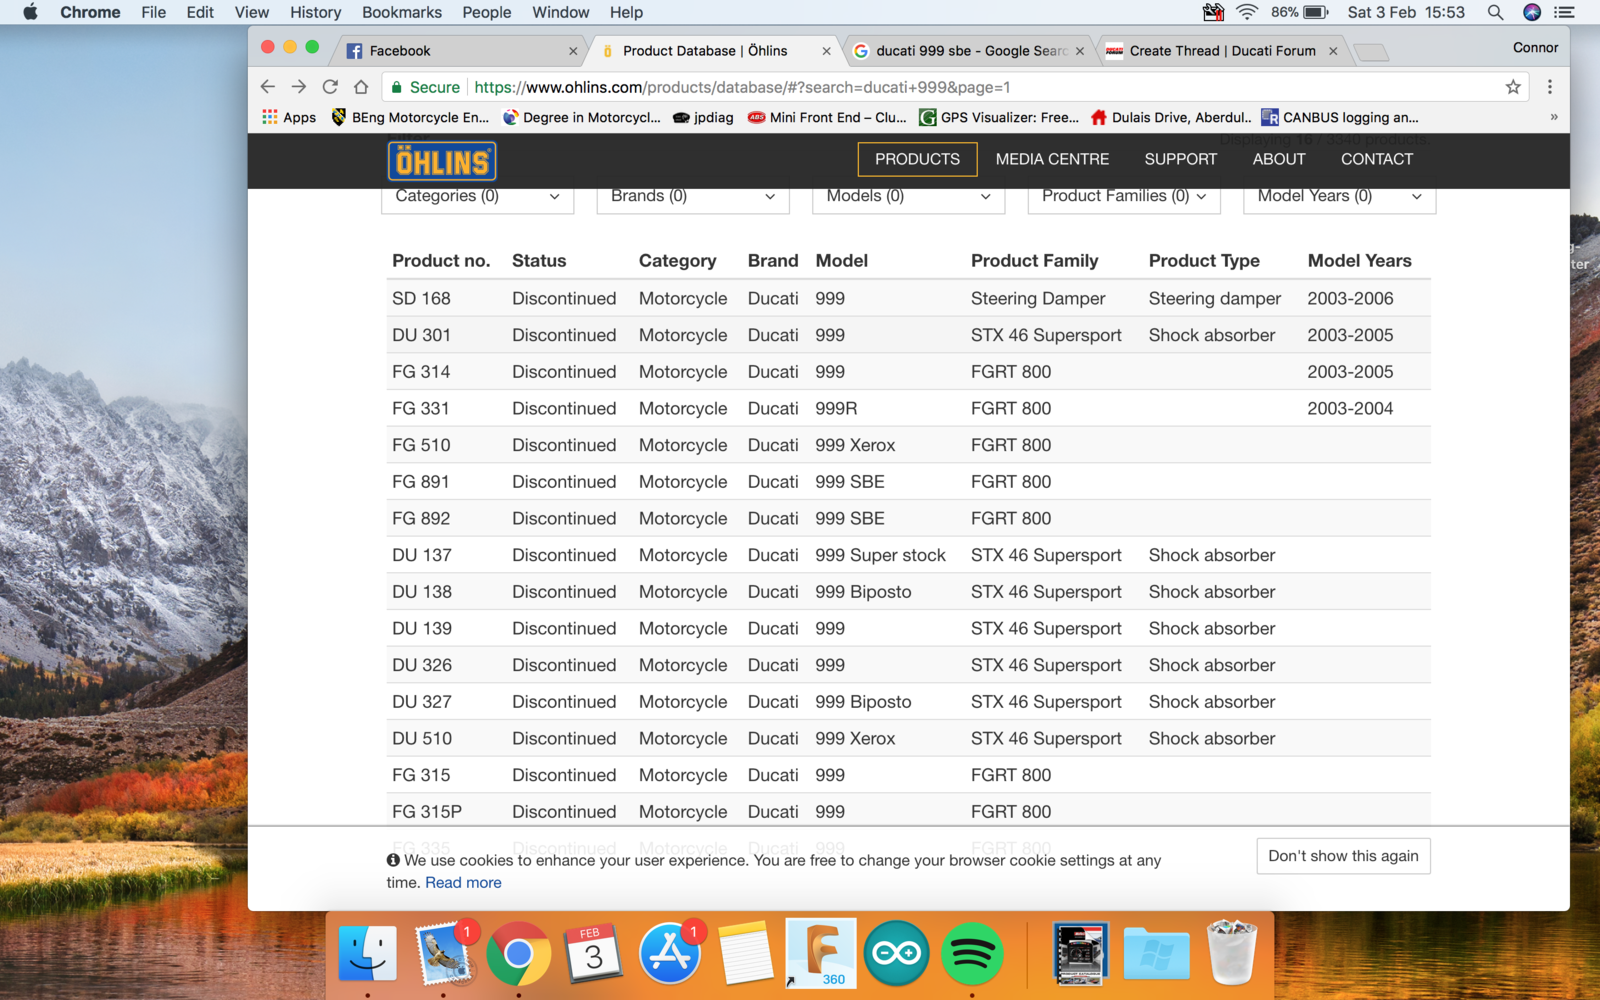1600x1000 pixels.
Task: Expand the Brands (0) filter dropdown
Action: [692, 196]
